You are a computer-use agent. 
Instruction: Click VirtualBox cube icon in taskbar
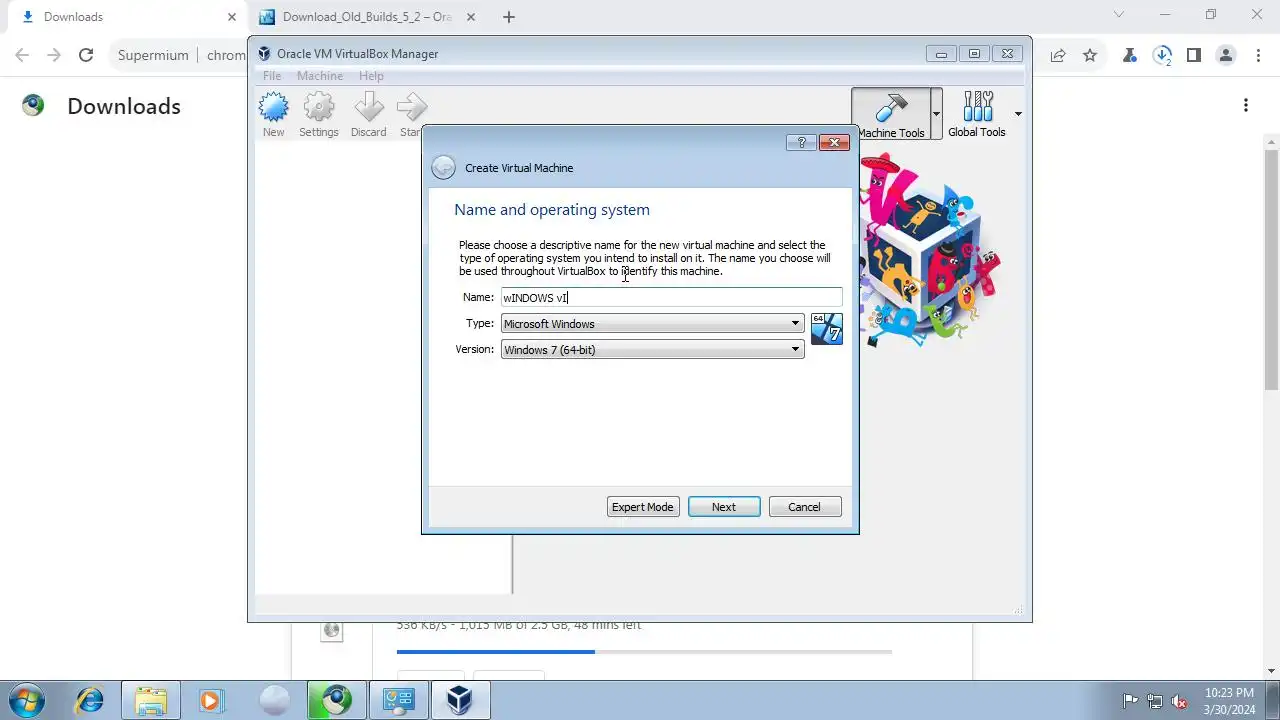click(x=460, y=700)
